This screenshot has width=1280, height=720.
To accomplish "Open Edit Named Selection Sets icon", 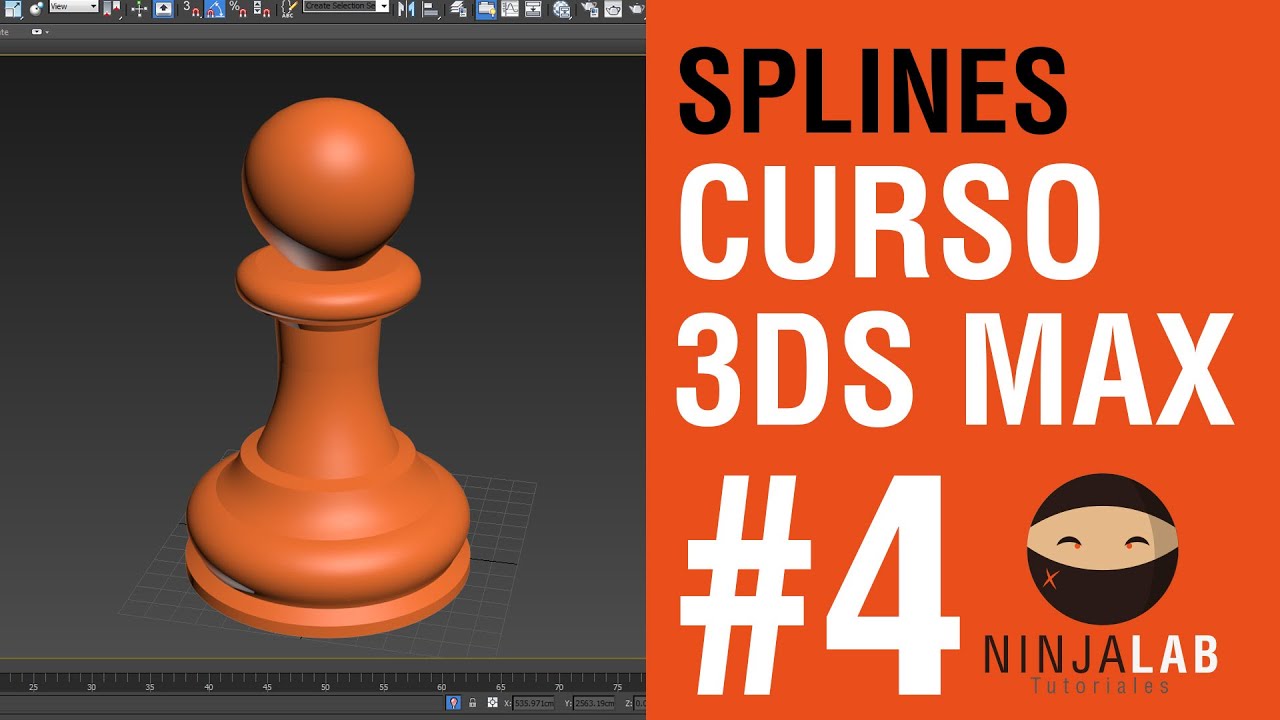I will point(288,9).
